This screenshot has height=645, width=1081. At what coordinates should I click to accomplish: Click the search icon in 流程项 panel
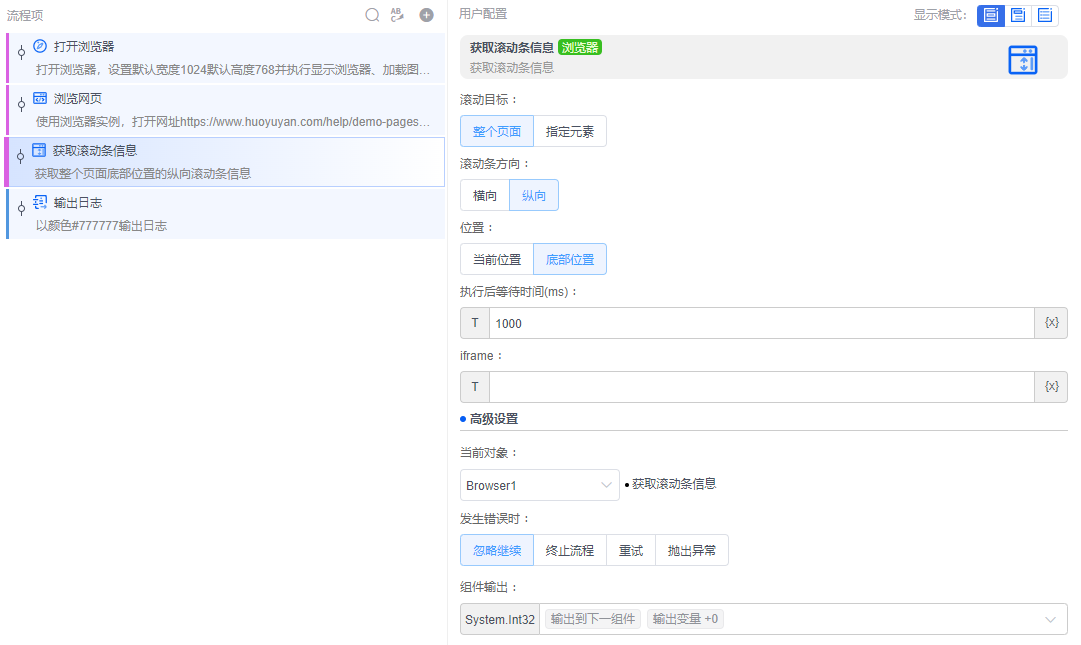(372, 14)
